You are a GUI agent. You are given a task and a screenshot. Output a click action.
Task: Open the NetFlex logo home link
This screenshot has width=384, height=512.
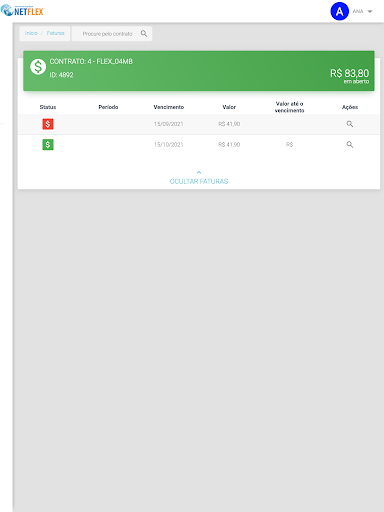coord(22,11)
